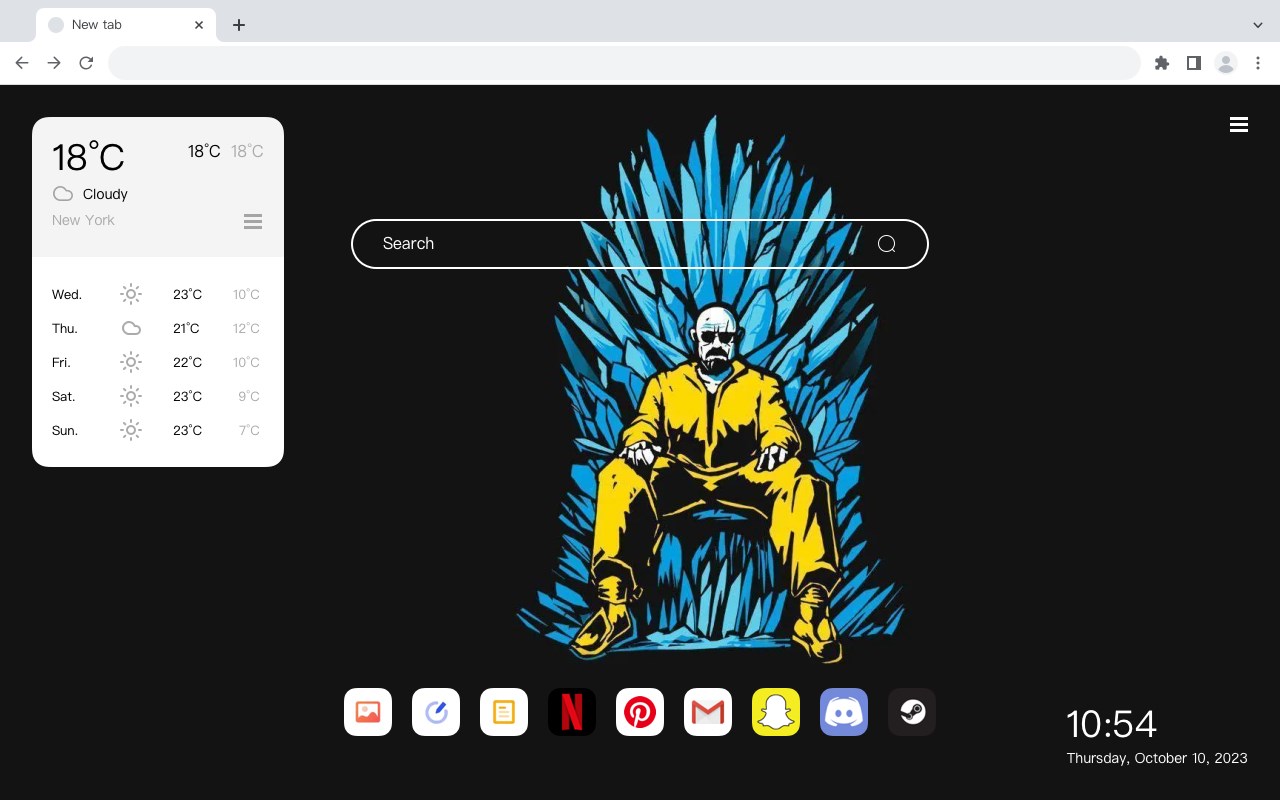Select the New tab tab
The image size is (1280, 800).
point(126,25)
